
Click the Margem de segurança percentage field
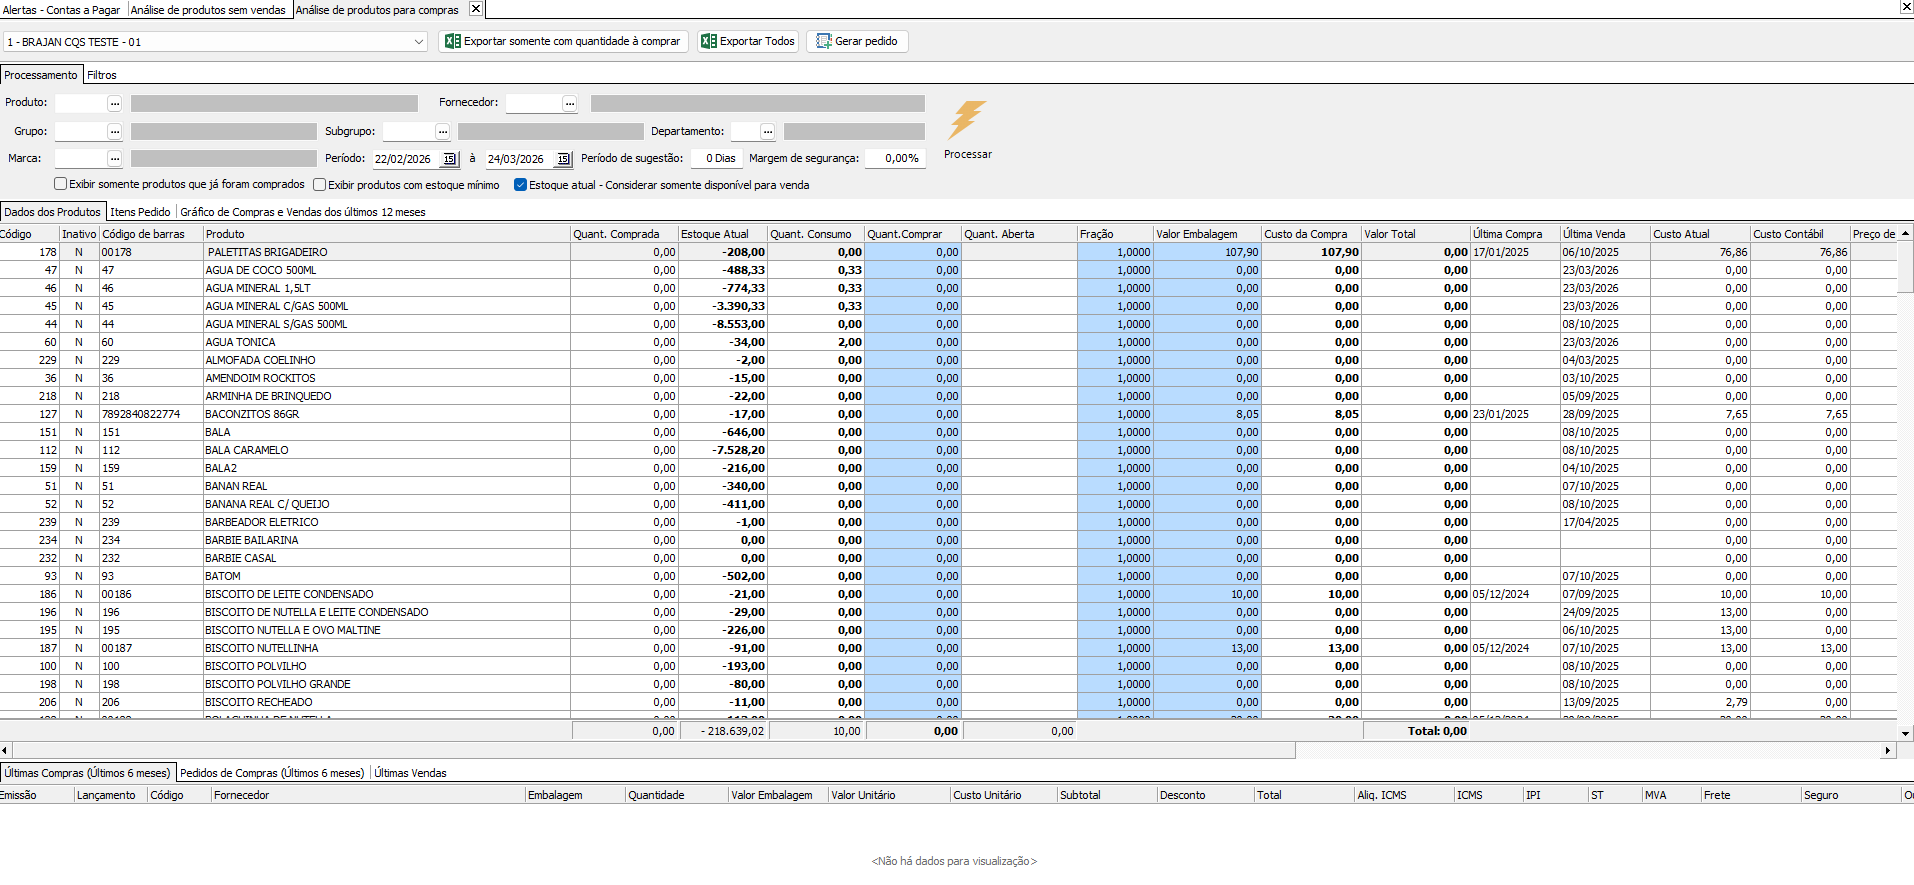(x=894, y=158)
